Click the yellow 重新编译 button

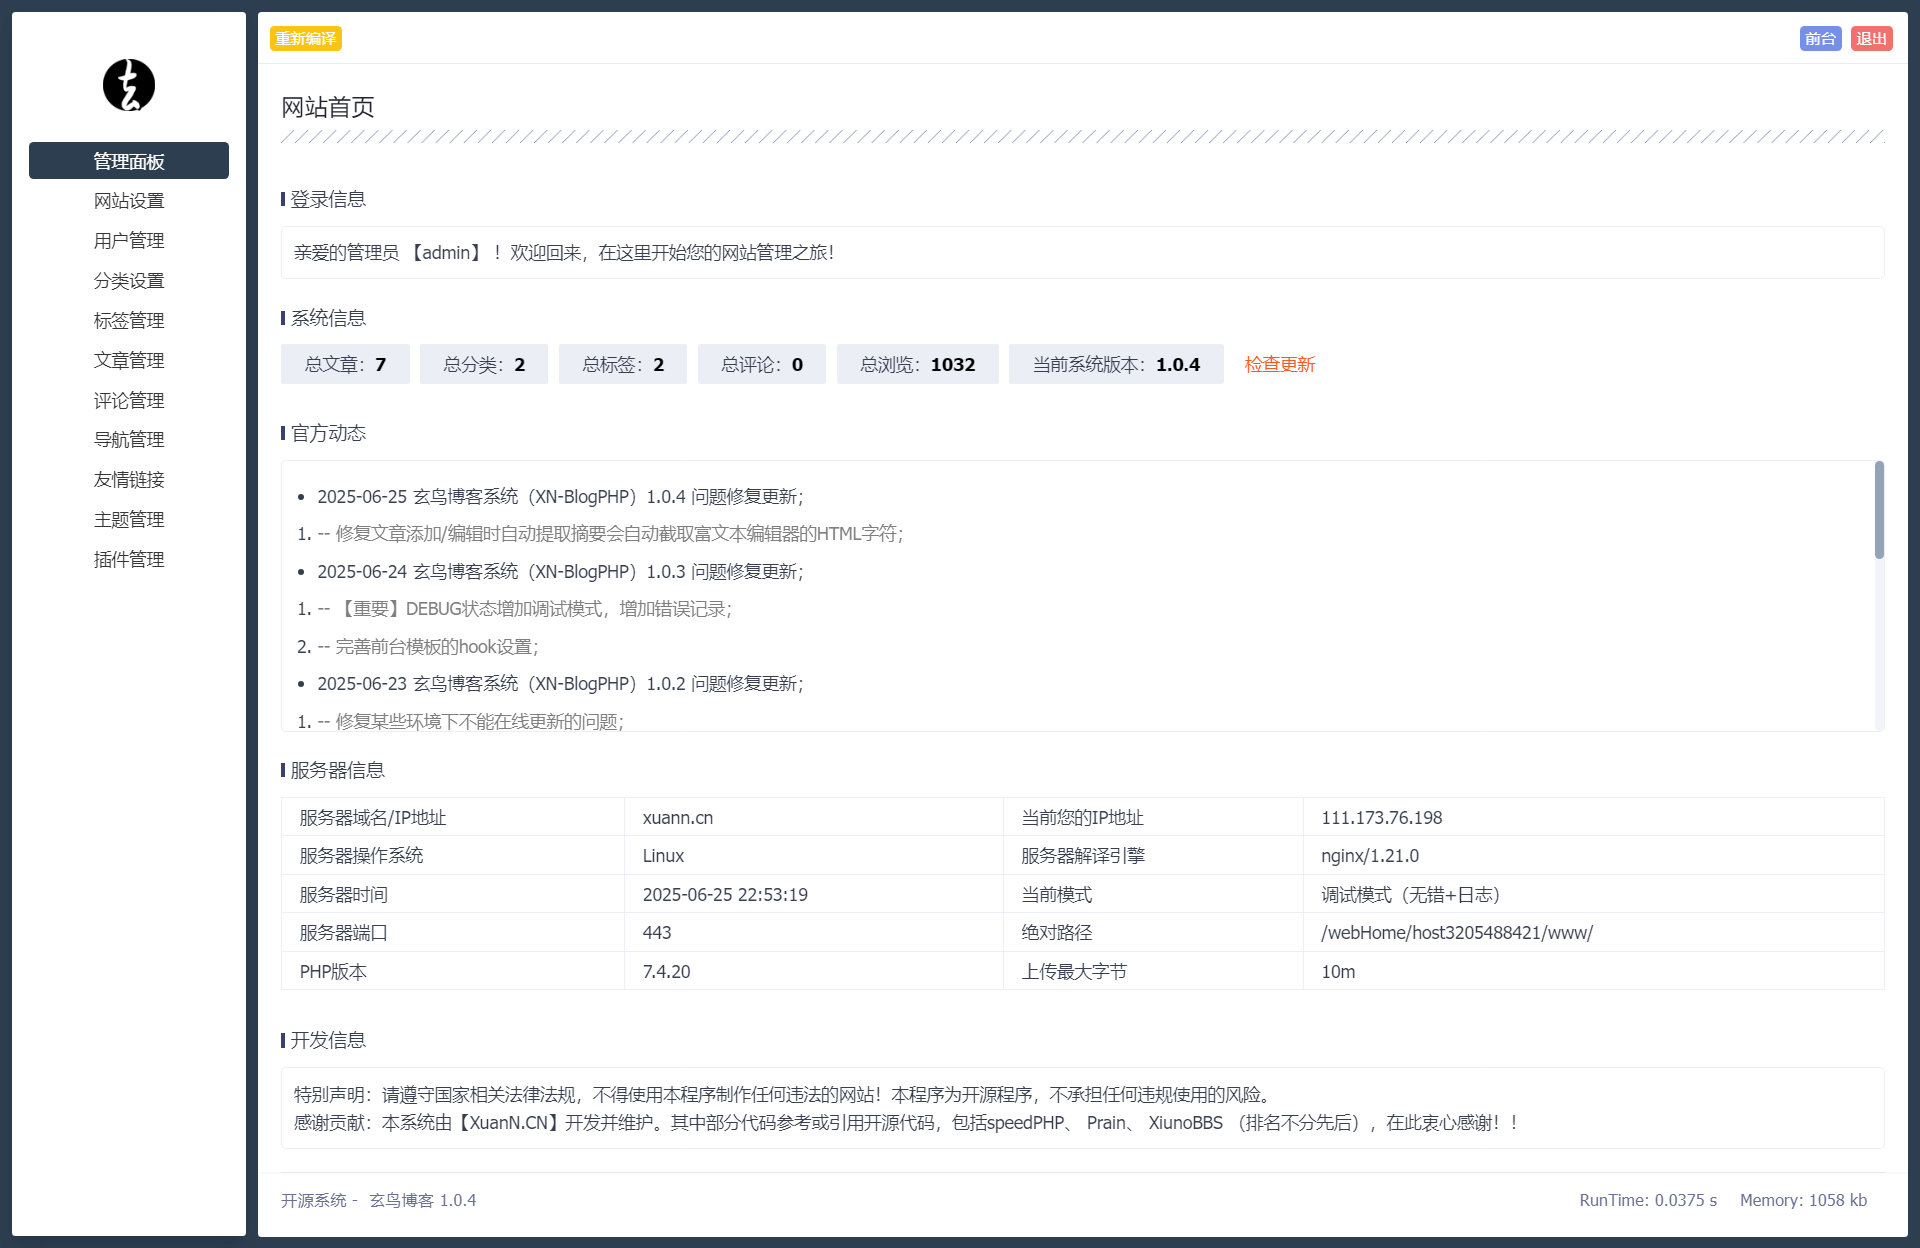tap(306, 38)
